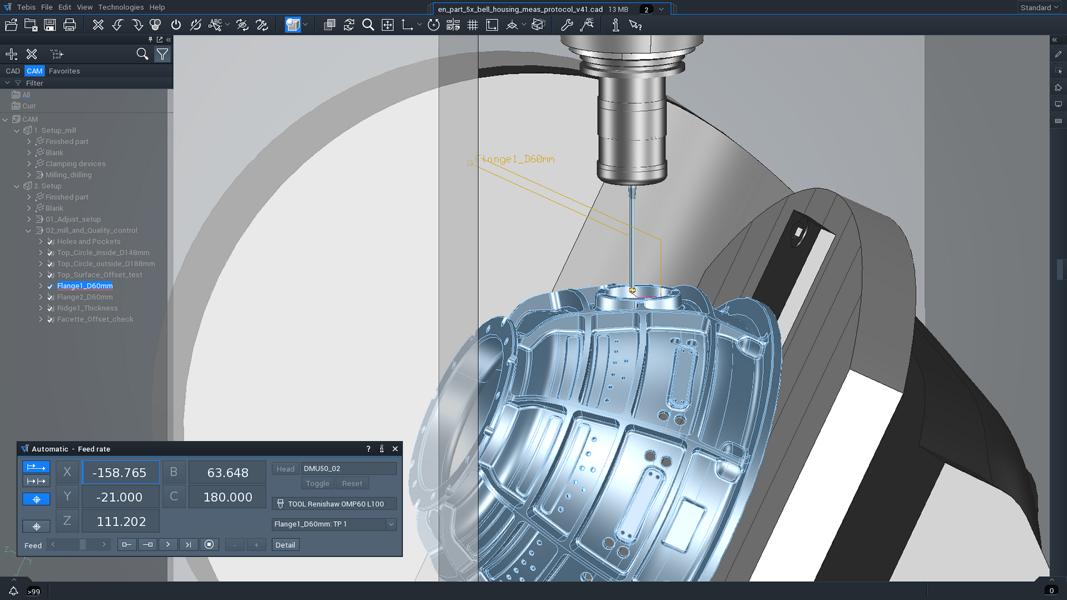Switch to the Favorites tab
1067x600 pixels.
click(x=64, y=71)
